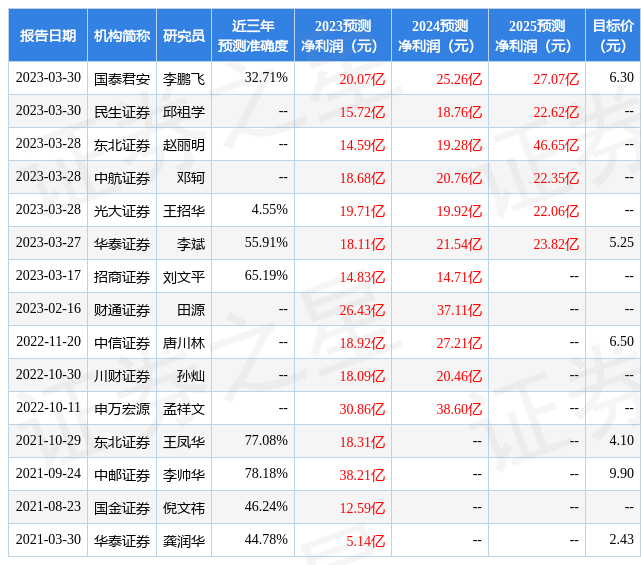This screenshot has height=565, width=641.
Task: Select the 川财证券 institution cell
Action: pos(122,376)
